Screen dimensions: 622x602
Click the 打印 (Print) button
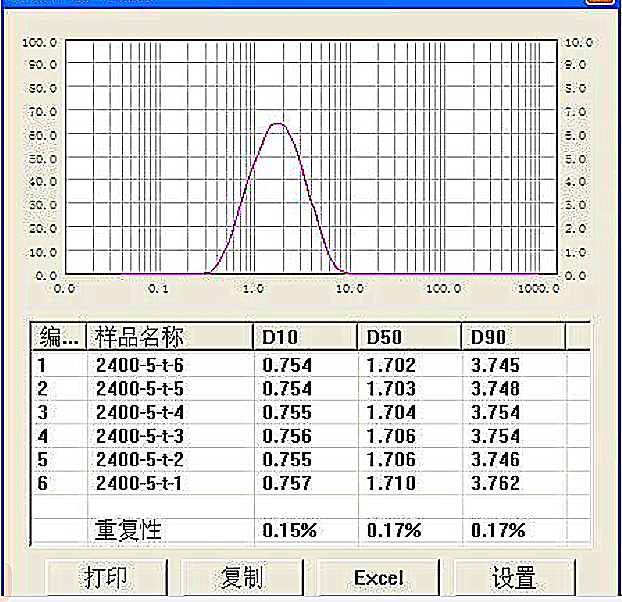point(106,578)
